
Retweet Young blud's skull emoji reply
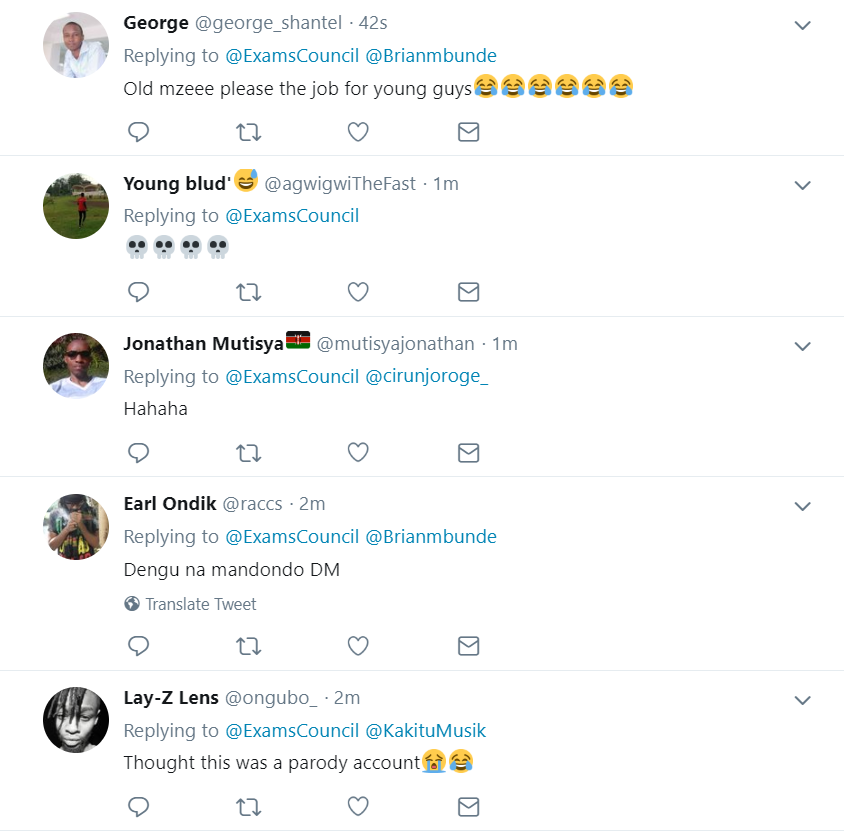[x=248, y=292]
